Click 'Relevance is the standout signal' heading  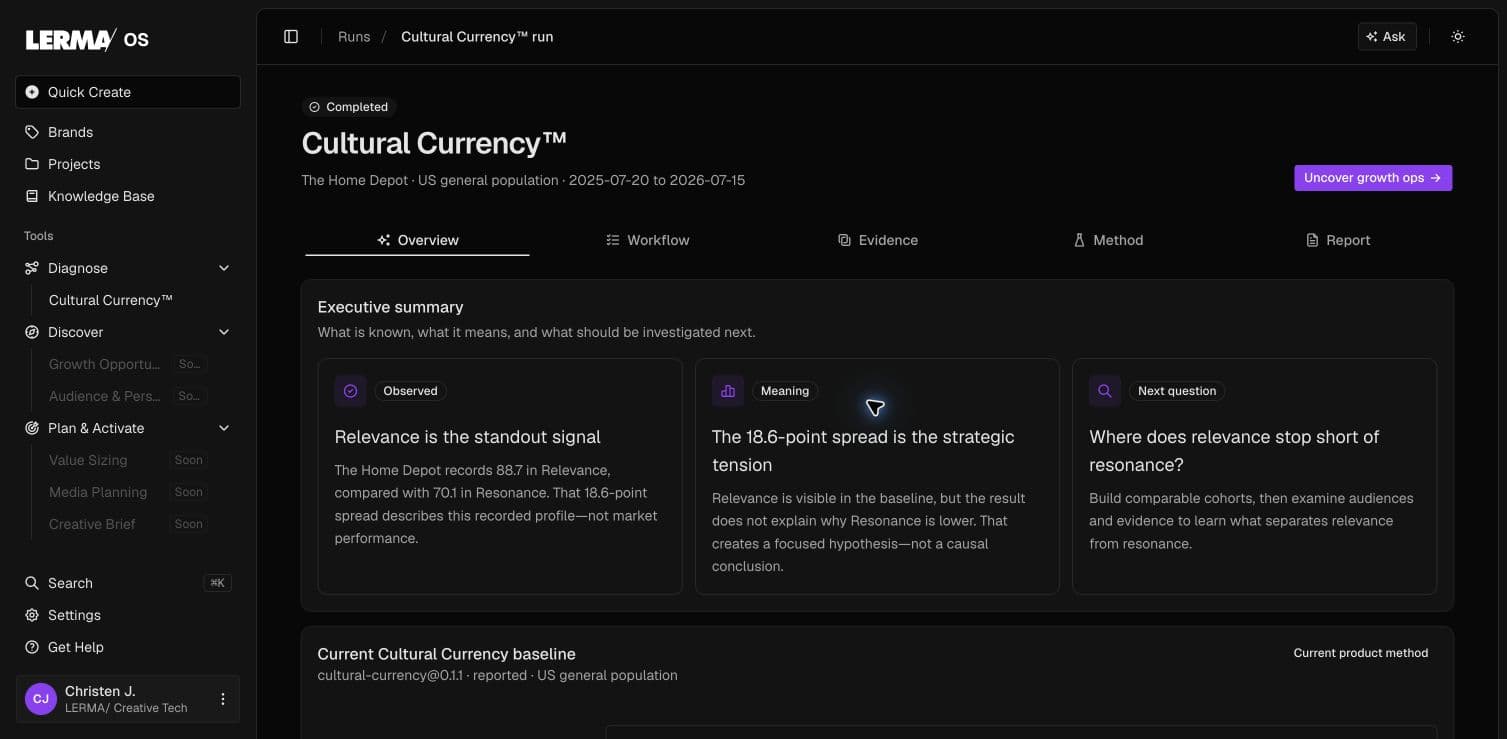pyautogui.click(x=467, y=437)
